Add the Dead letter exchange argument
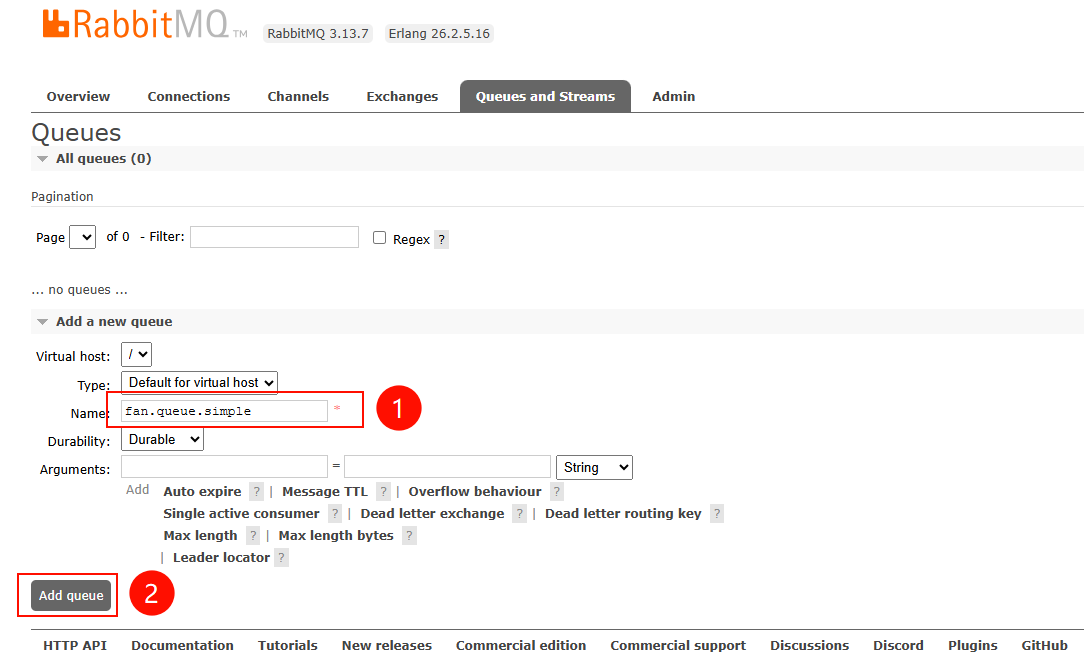 432,514
